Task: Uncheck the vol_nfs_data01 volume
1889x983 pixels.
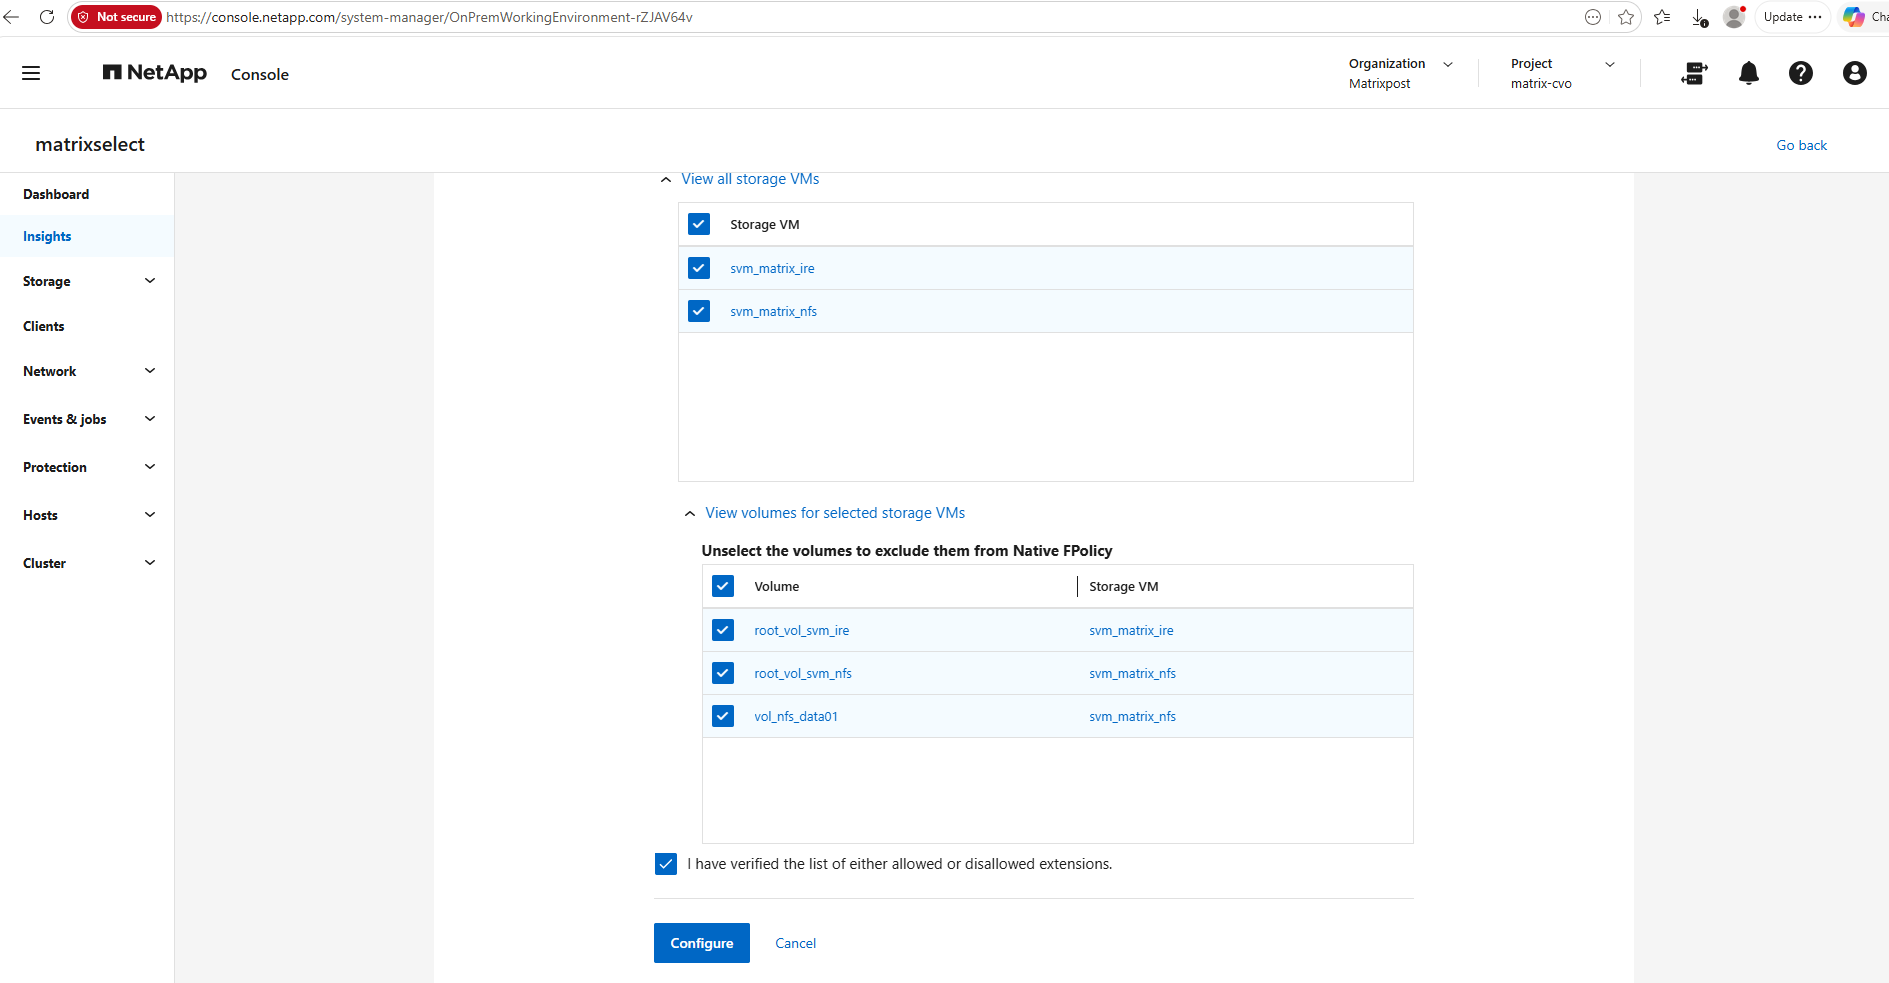Action: click(x=723, y=716)
